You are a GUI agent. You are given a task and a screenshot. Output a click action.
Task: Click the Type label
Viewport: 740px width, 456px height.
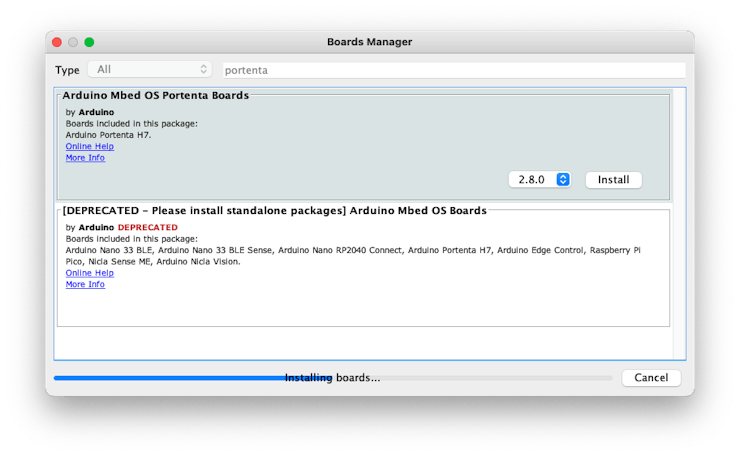[67, 70]
